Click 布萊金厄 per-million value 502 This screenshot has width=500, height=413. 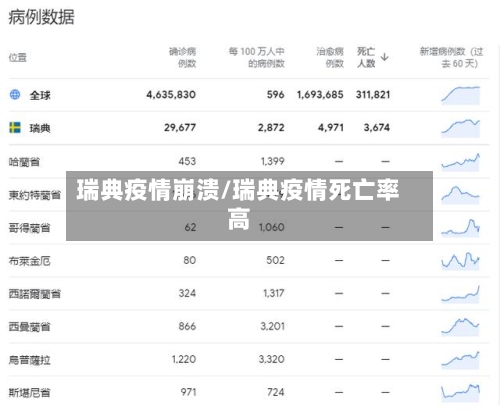(x=275, y=260)
